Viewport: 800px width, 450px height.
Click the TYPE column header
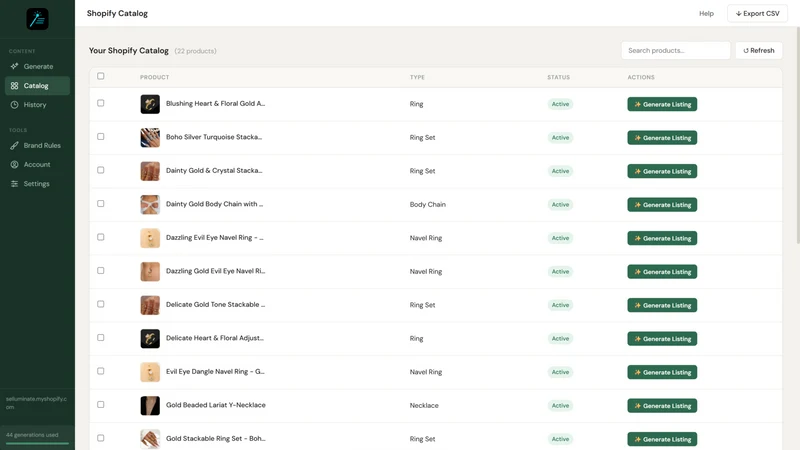[x=417, y=77]
